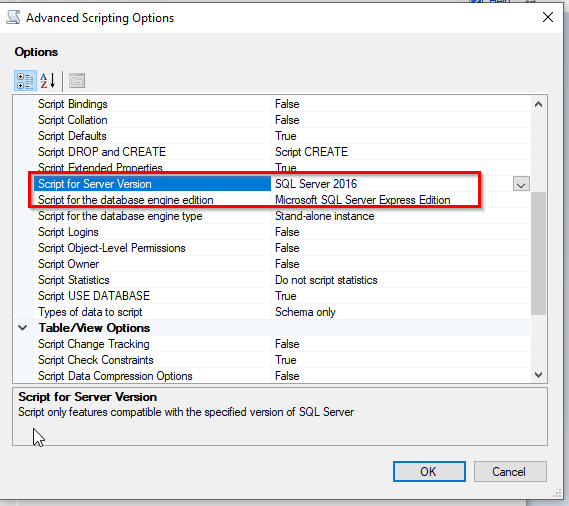Switch to Categorized view icon
The height and width of the screenshot is (506, 569).
point(25,81)
